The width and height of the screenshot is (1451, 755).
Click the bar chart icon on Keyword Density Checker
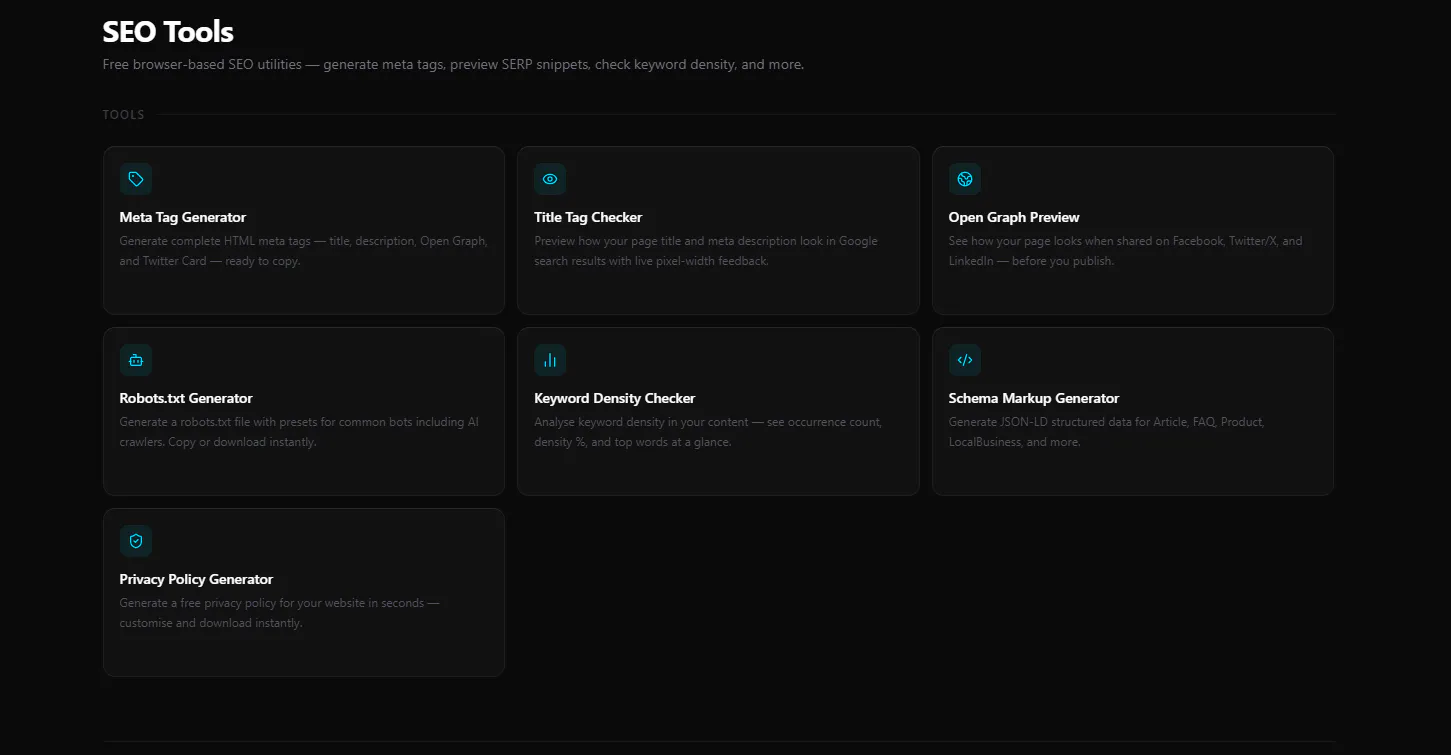click(550, 360)
